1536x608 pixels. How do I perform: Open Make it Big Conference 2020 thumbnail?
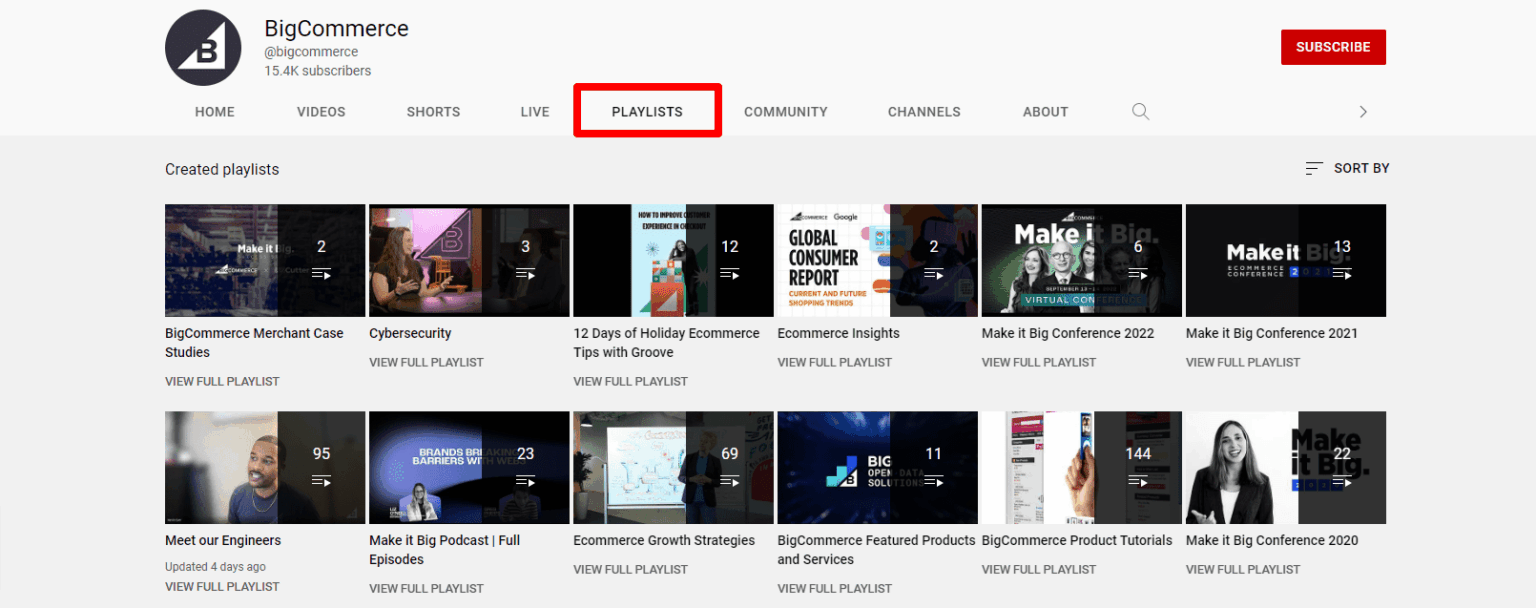(x=1286, y=467)
